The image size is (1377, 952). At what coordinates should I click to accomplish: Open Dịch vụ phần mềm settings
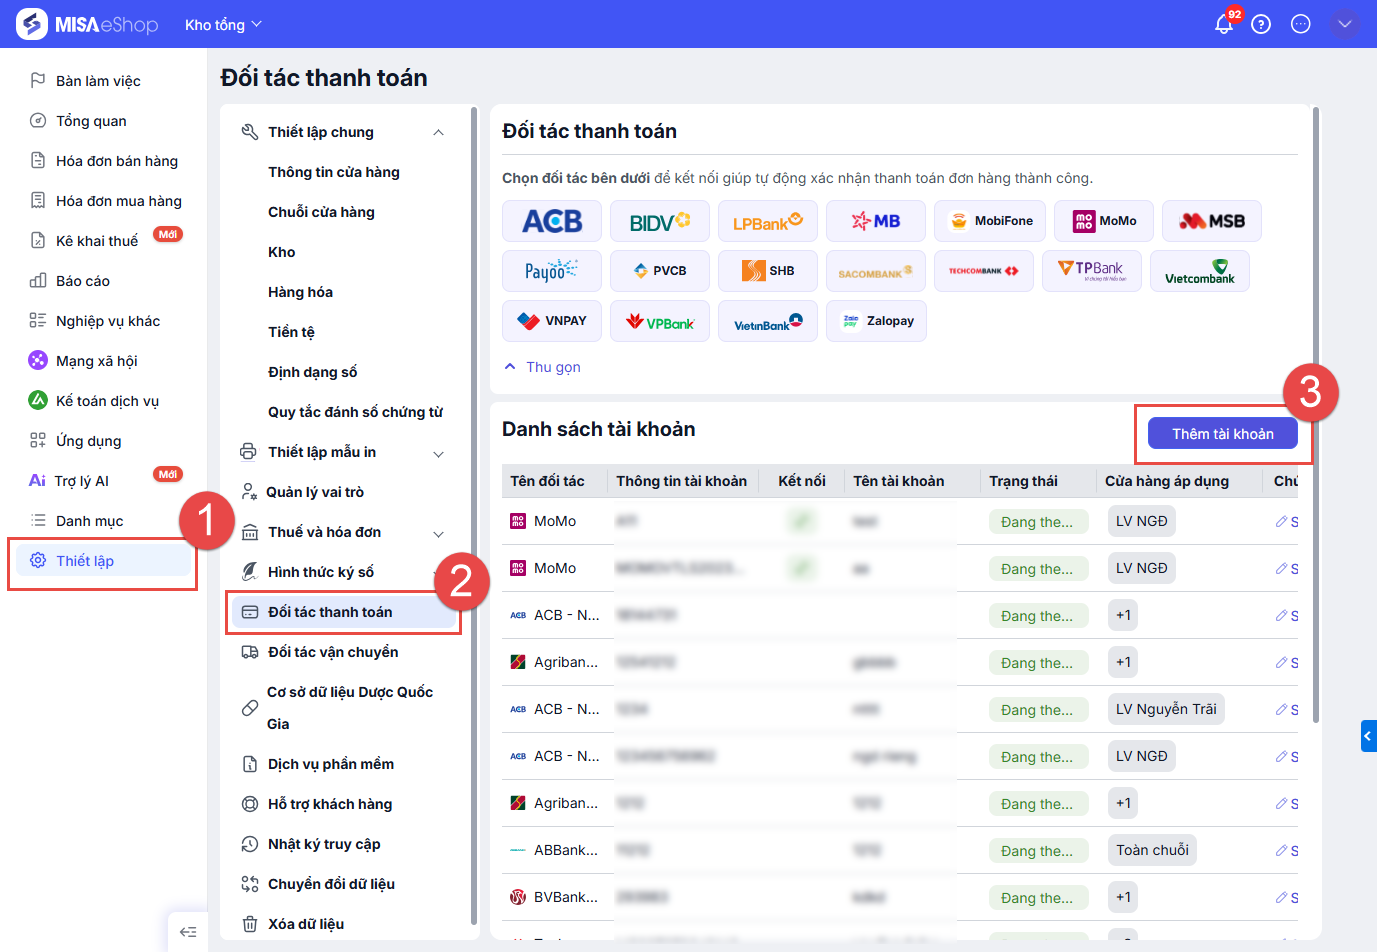[x=331, y=764]
